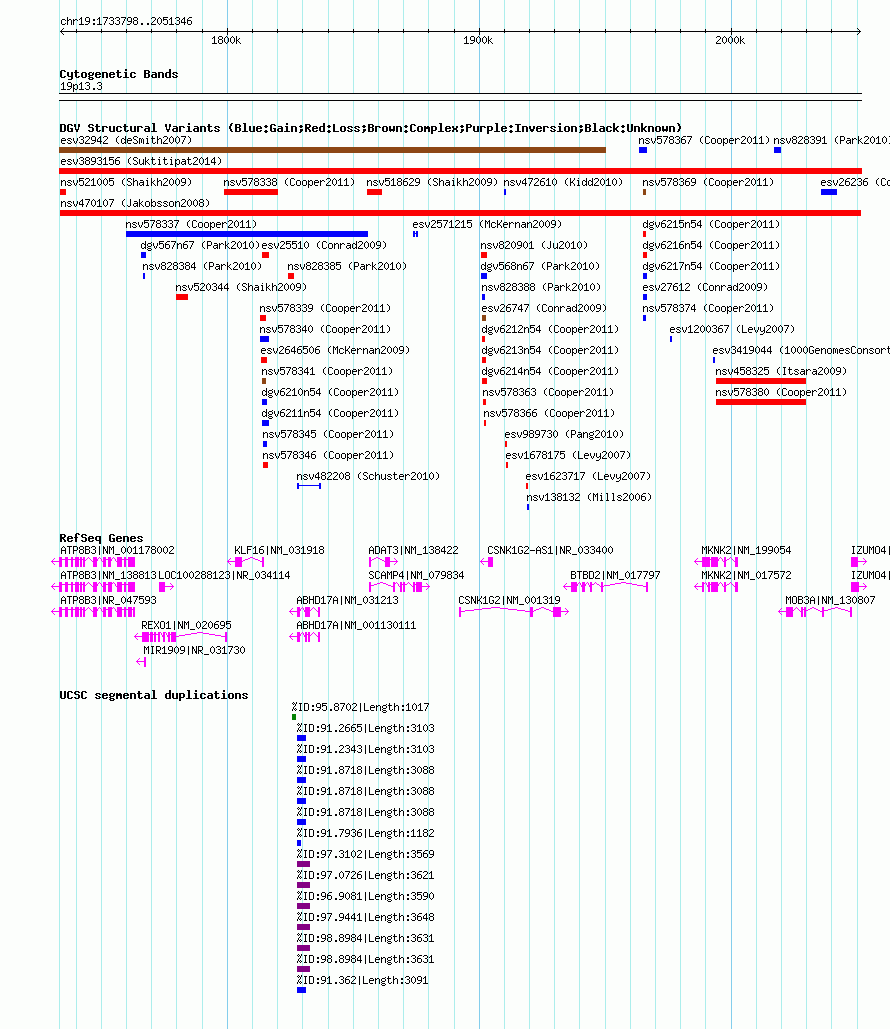
Task: Click the nsv578367 (Cooper2011) label
Action: (704, 140)
